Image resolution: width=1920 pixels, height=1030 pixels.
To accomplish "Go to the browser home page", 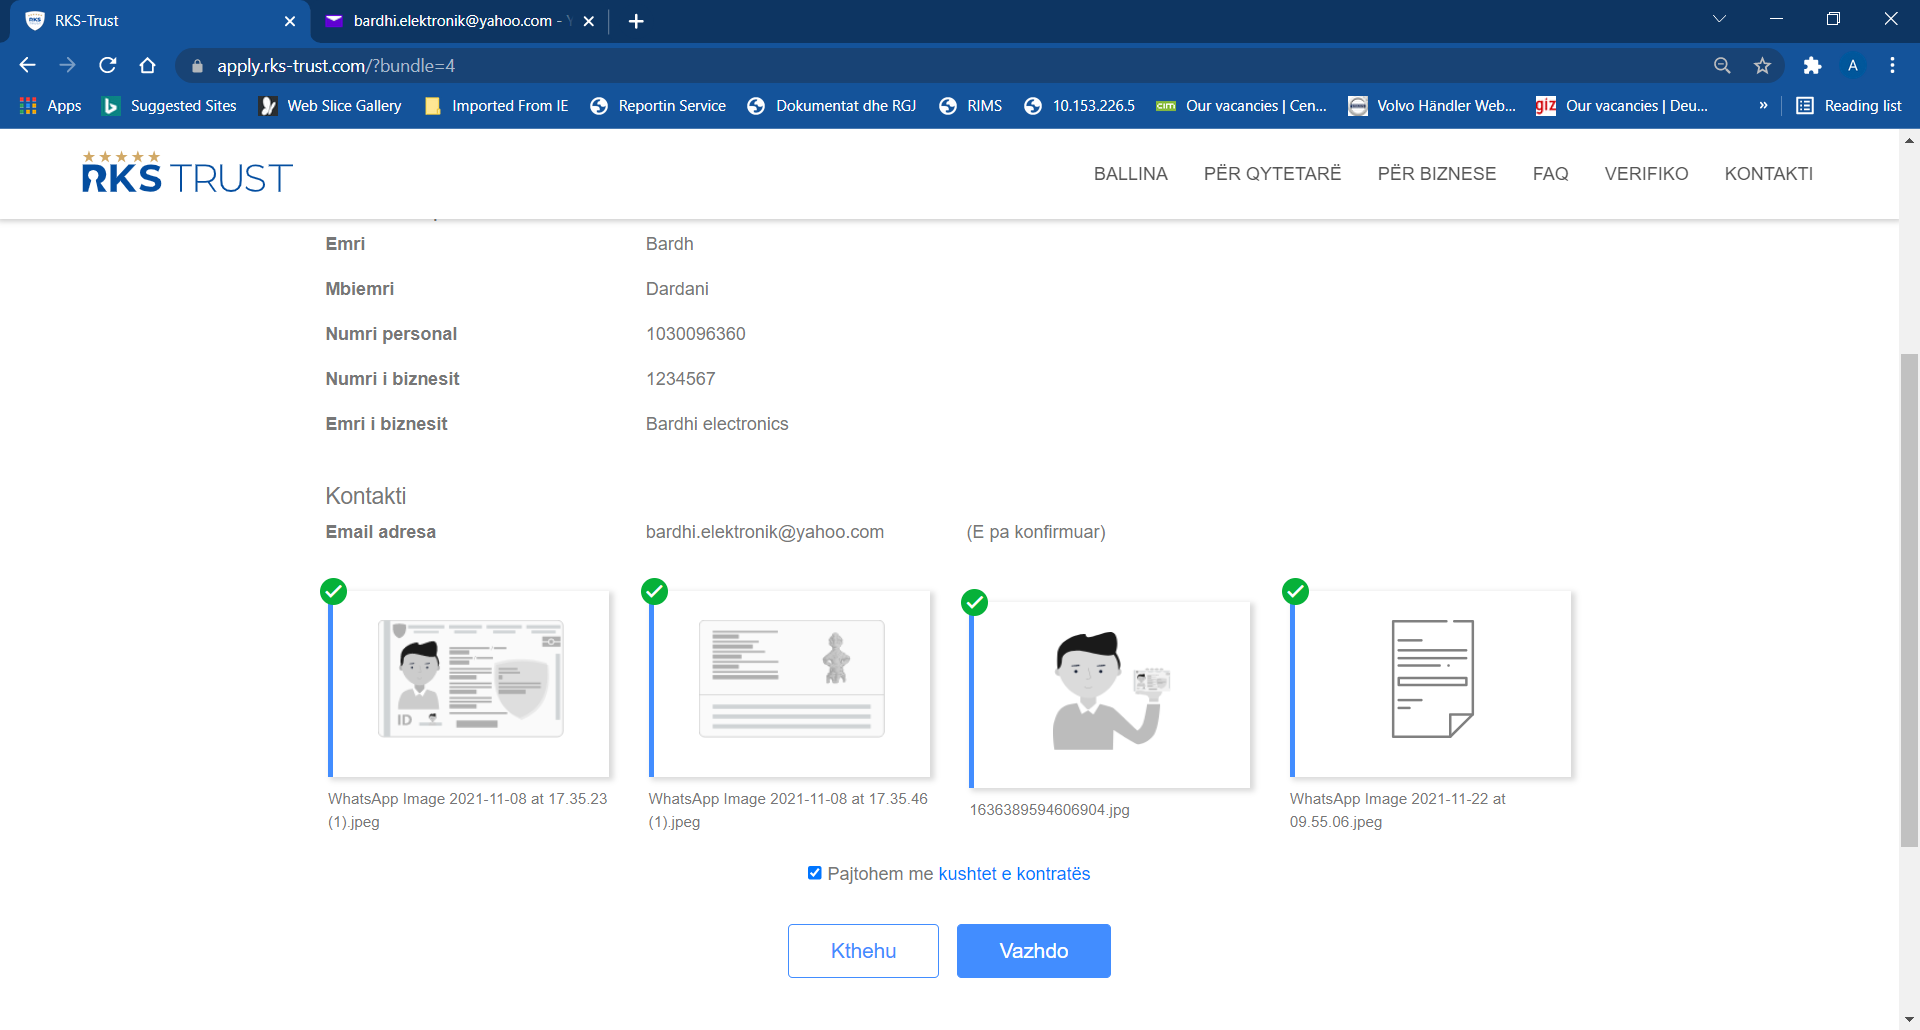I will click(148, 65).
